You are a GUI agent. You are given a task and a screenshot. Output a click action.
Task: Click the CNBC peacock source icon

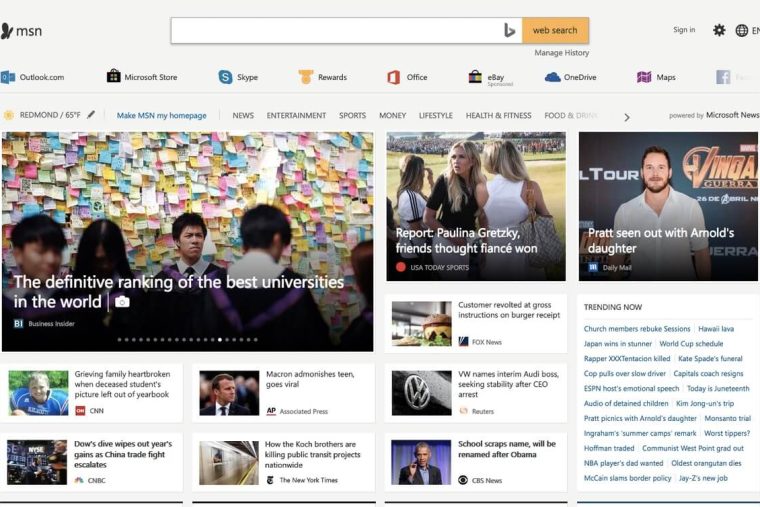[79, 480]
